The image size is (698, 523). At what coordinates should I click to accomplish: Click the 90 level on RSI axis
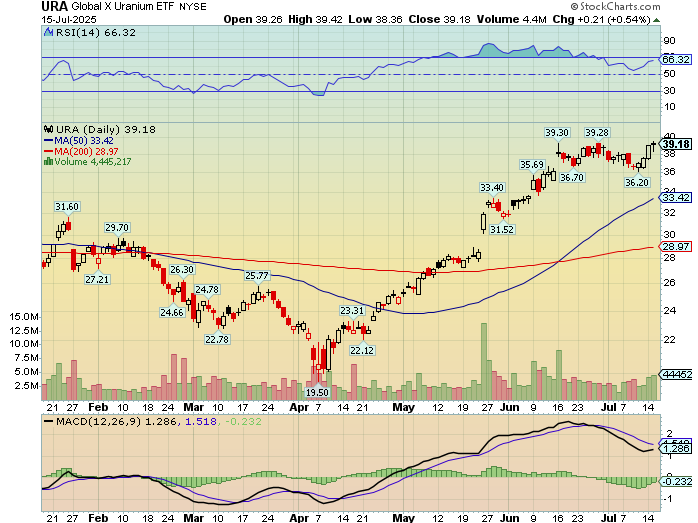[670, 41]
